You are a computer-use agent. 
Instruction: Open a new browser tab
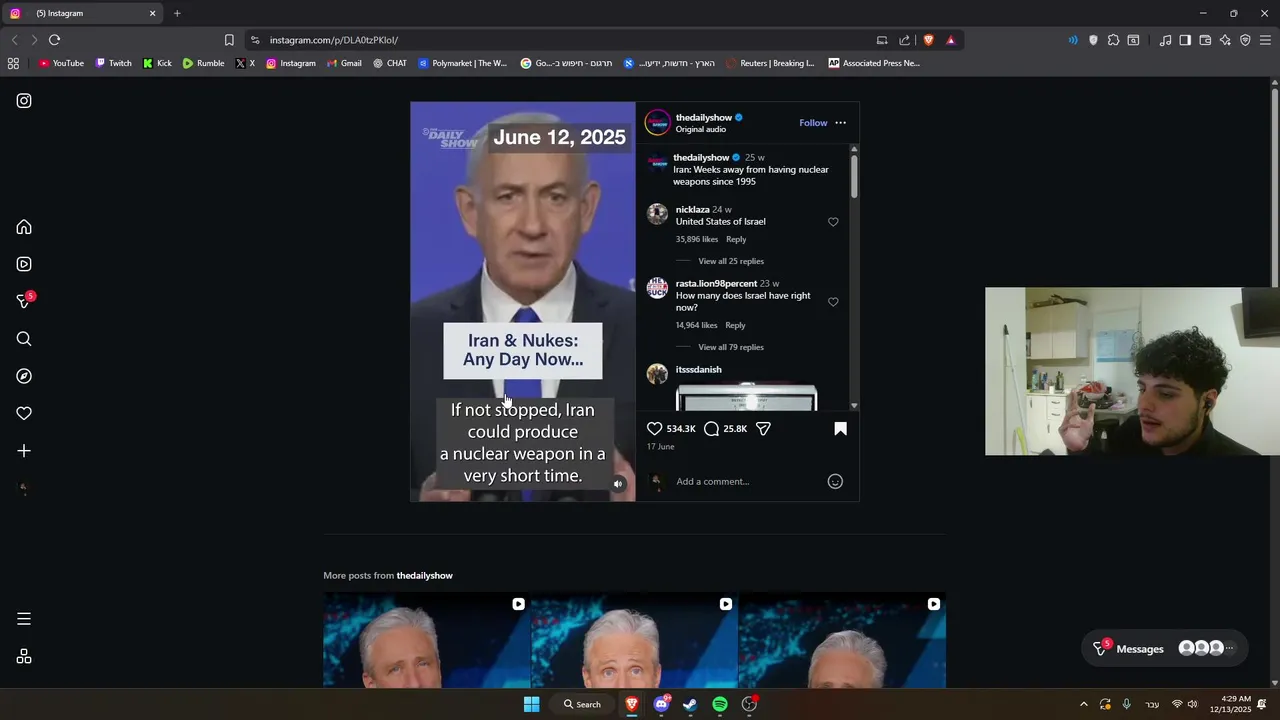(177, 13)
